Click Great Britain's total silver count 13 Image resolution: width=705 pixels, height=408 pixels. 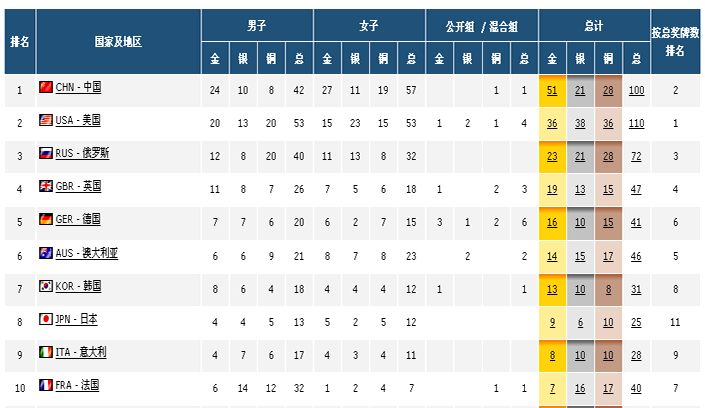(580, 190)
